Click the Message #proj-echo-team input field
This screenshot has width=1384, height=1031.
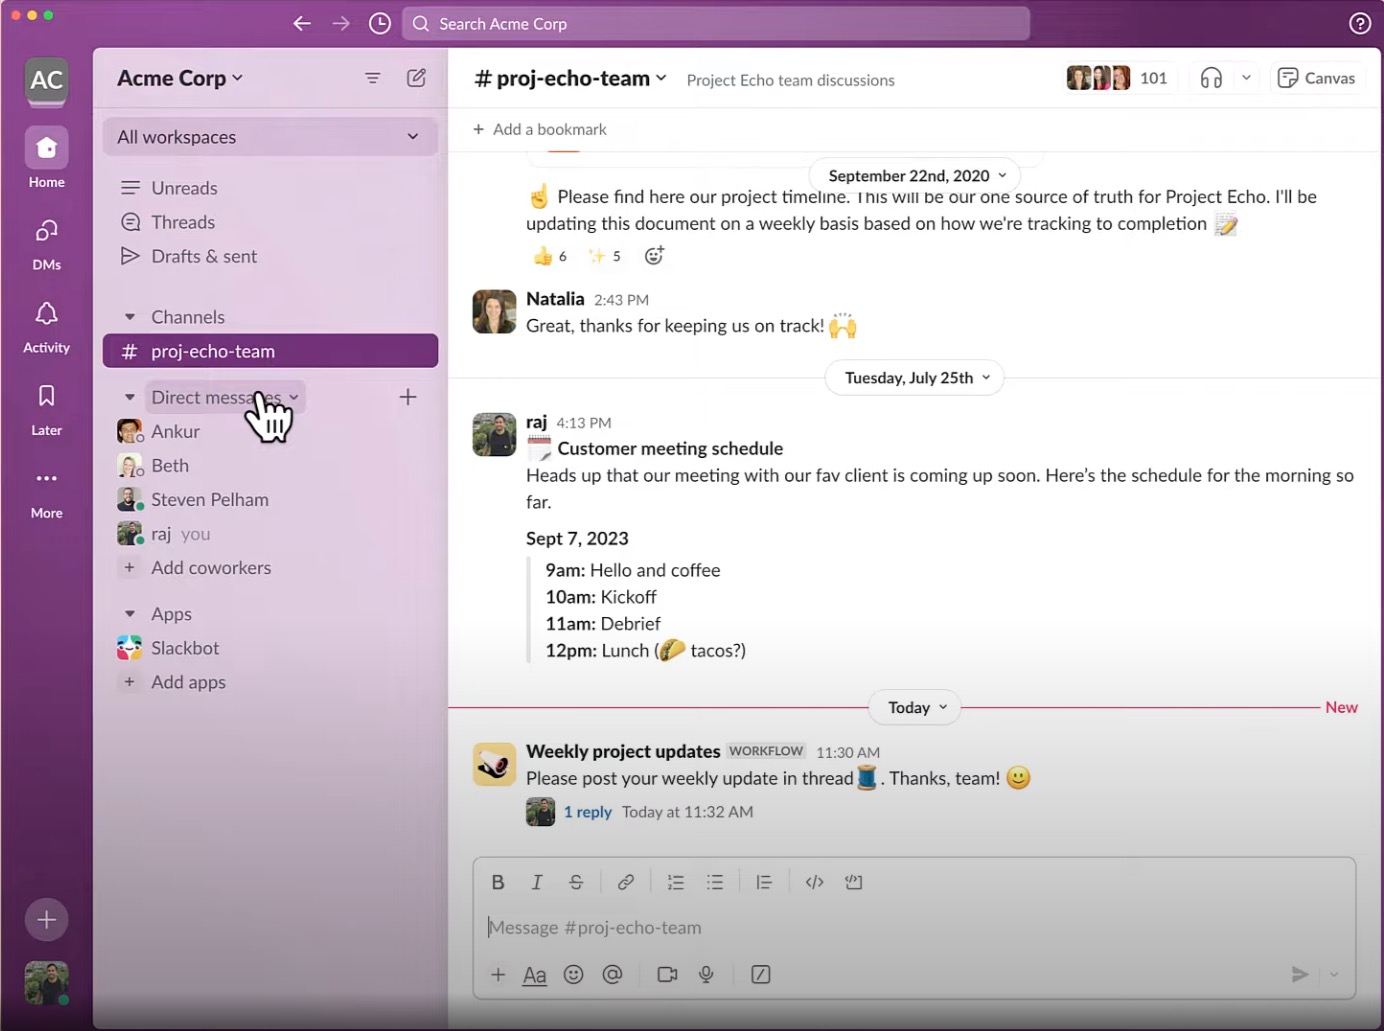click(914, 927)
